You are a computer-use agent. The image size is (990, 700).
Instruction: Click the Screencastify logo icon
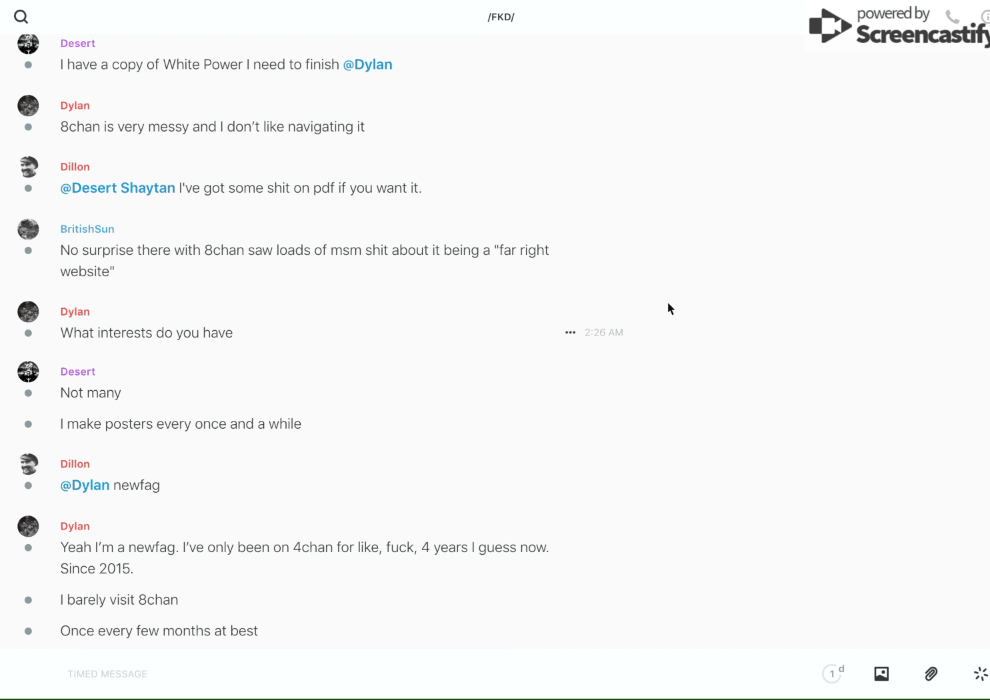point(830,27)
